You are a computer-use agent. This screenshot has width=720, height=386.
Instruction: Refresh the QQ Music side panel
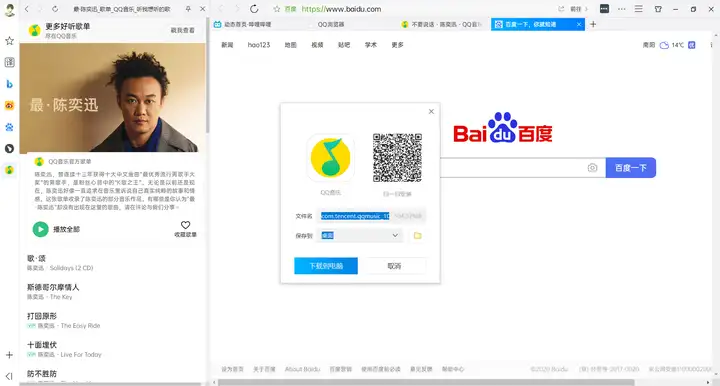tap(55, 9)
